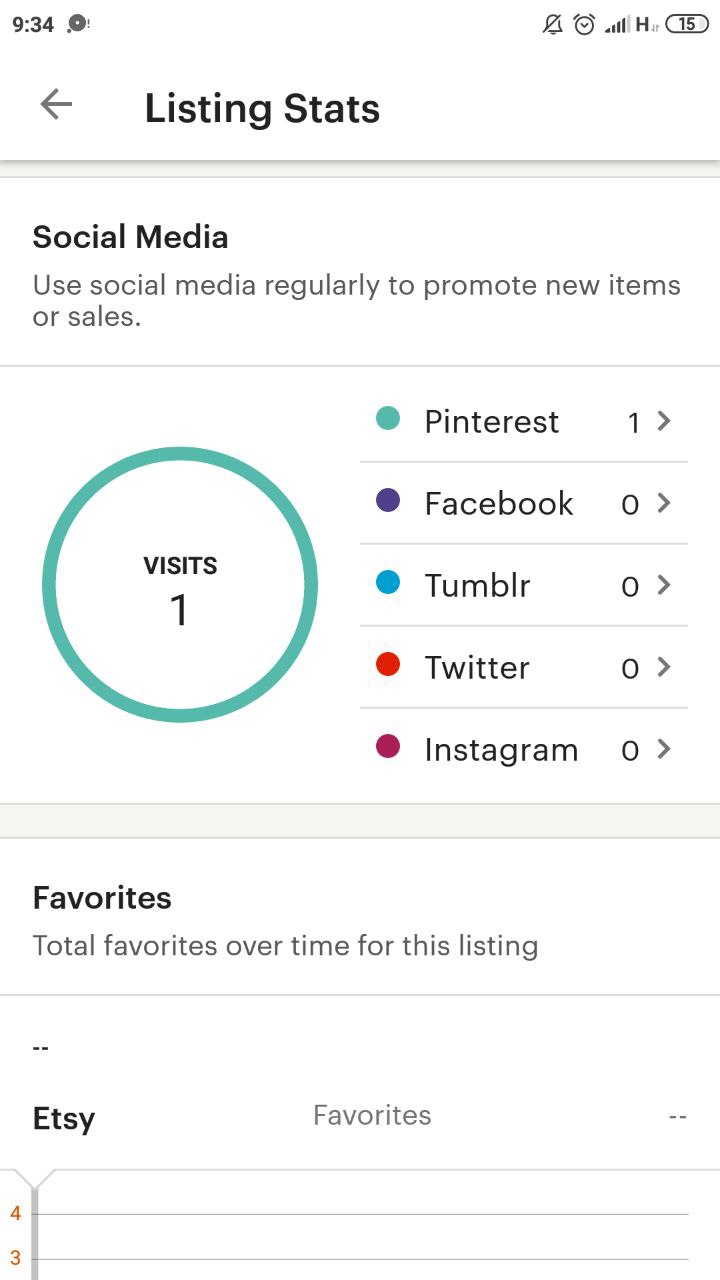Expand the Tumblr row chevron
The width and height of the screenshot is (720, 1280).
click(663, 585)
